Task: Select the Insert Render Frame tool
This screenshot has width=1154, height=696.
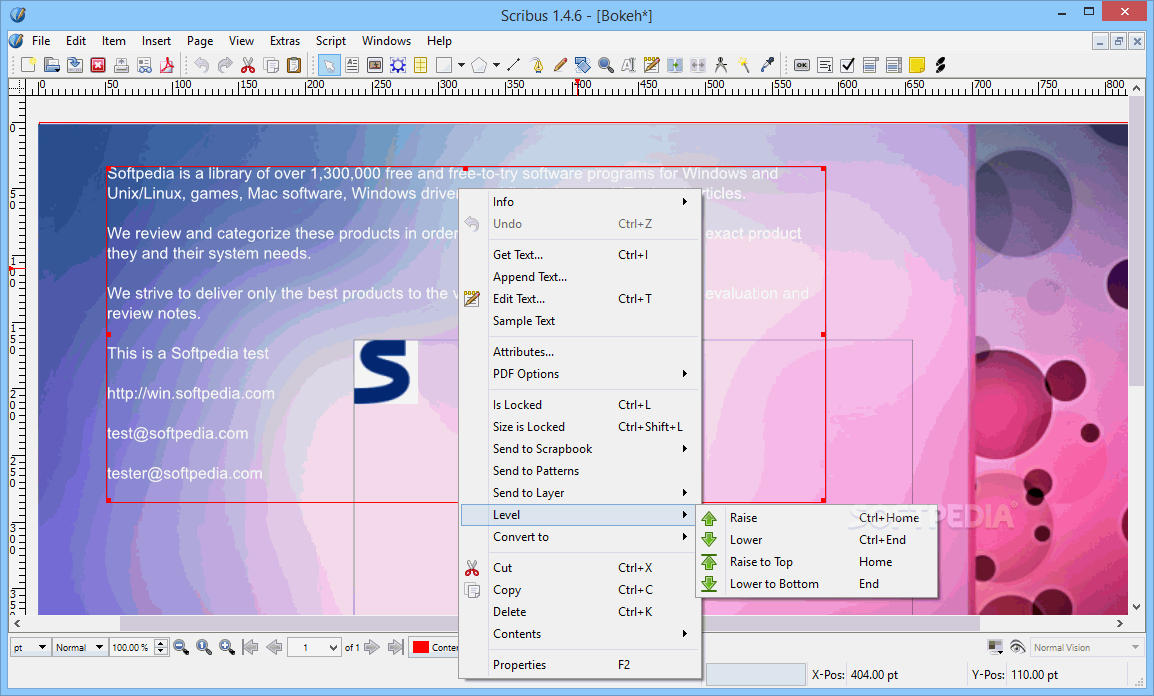Action: 397,65
